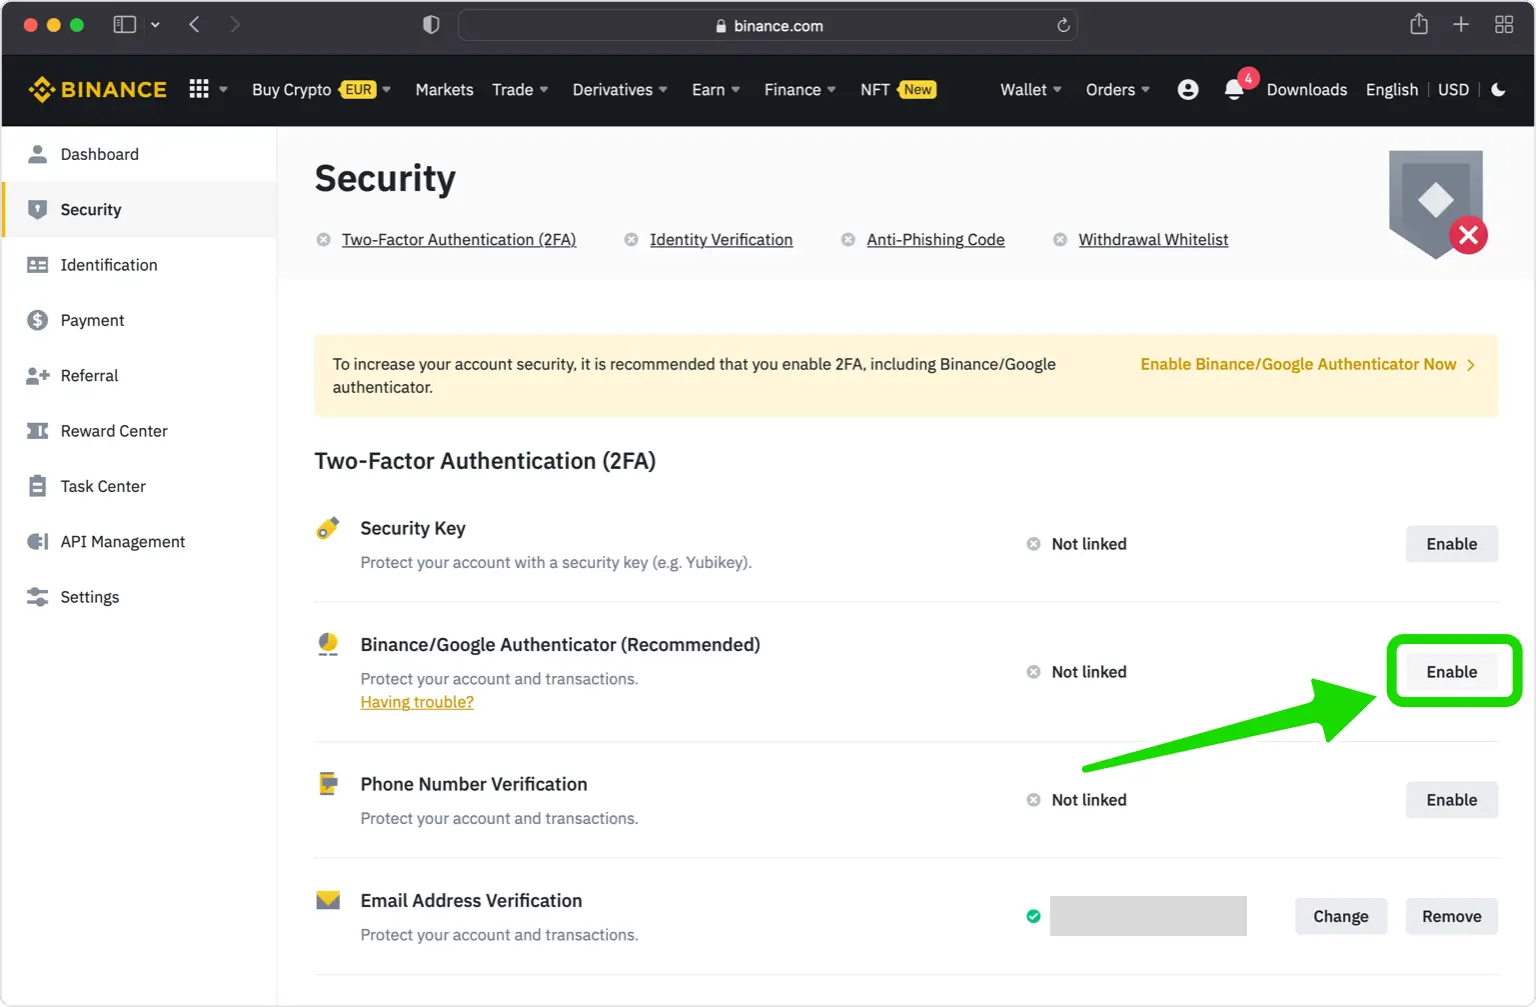Screen dimensions: 1536x1007
Task: Open Downloads in header
Action: click(x=1307, y=90)
